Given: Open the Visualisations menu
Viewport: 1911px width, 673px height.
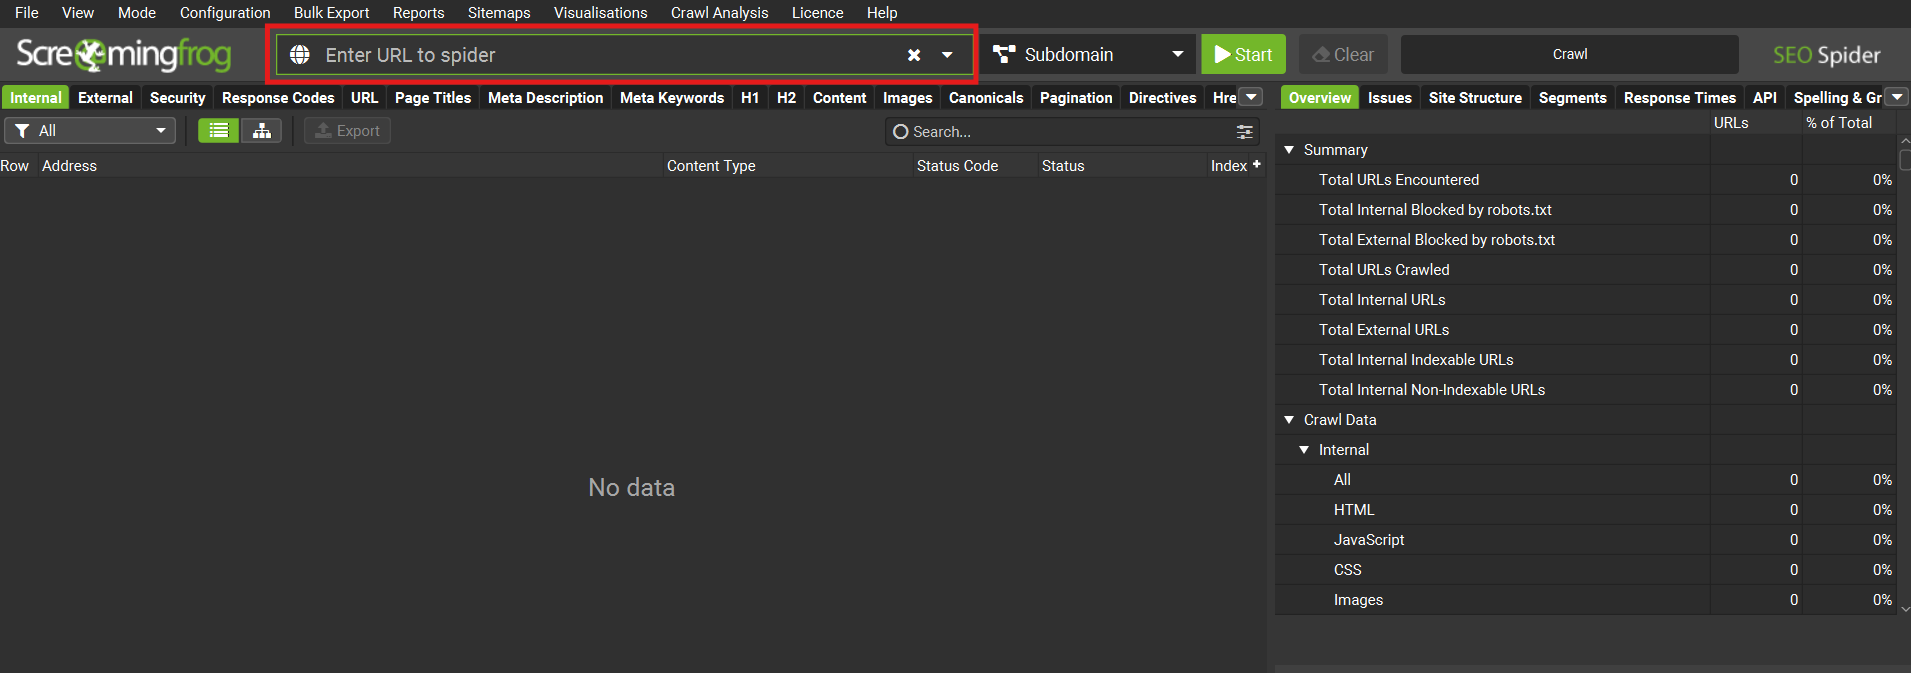Looking at the screenshot, I should pos(601,13).
